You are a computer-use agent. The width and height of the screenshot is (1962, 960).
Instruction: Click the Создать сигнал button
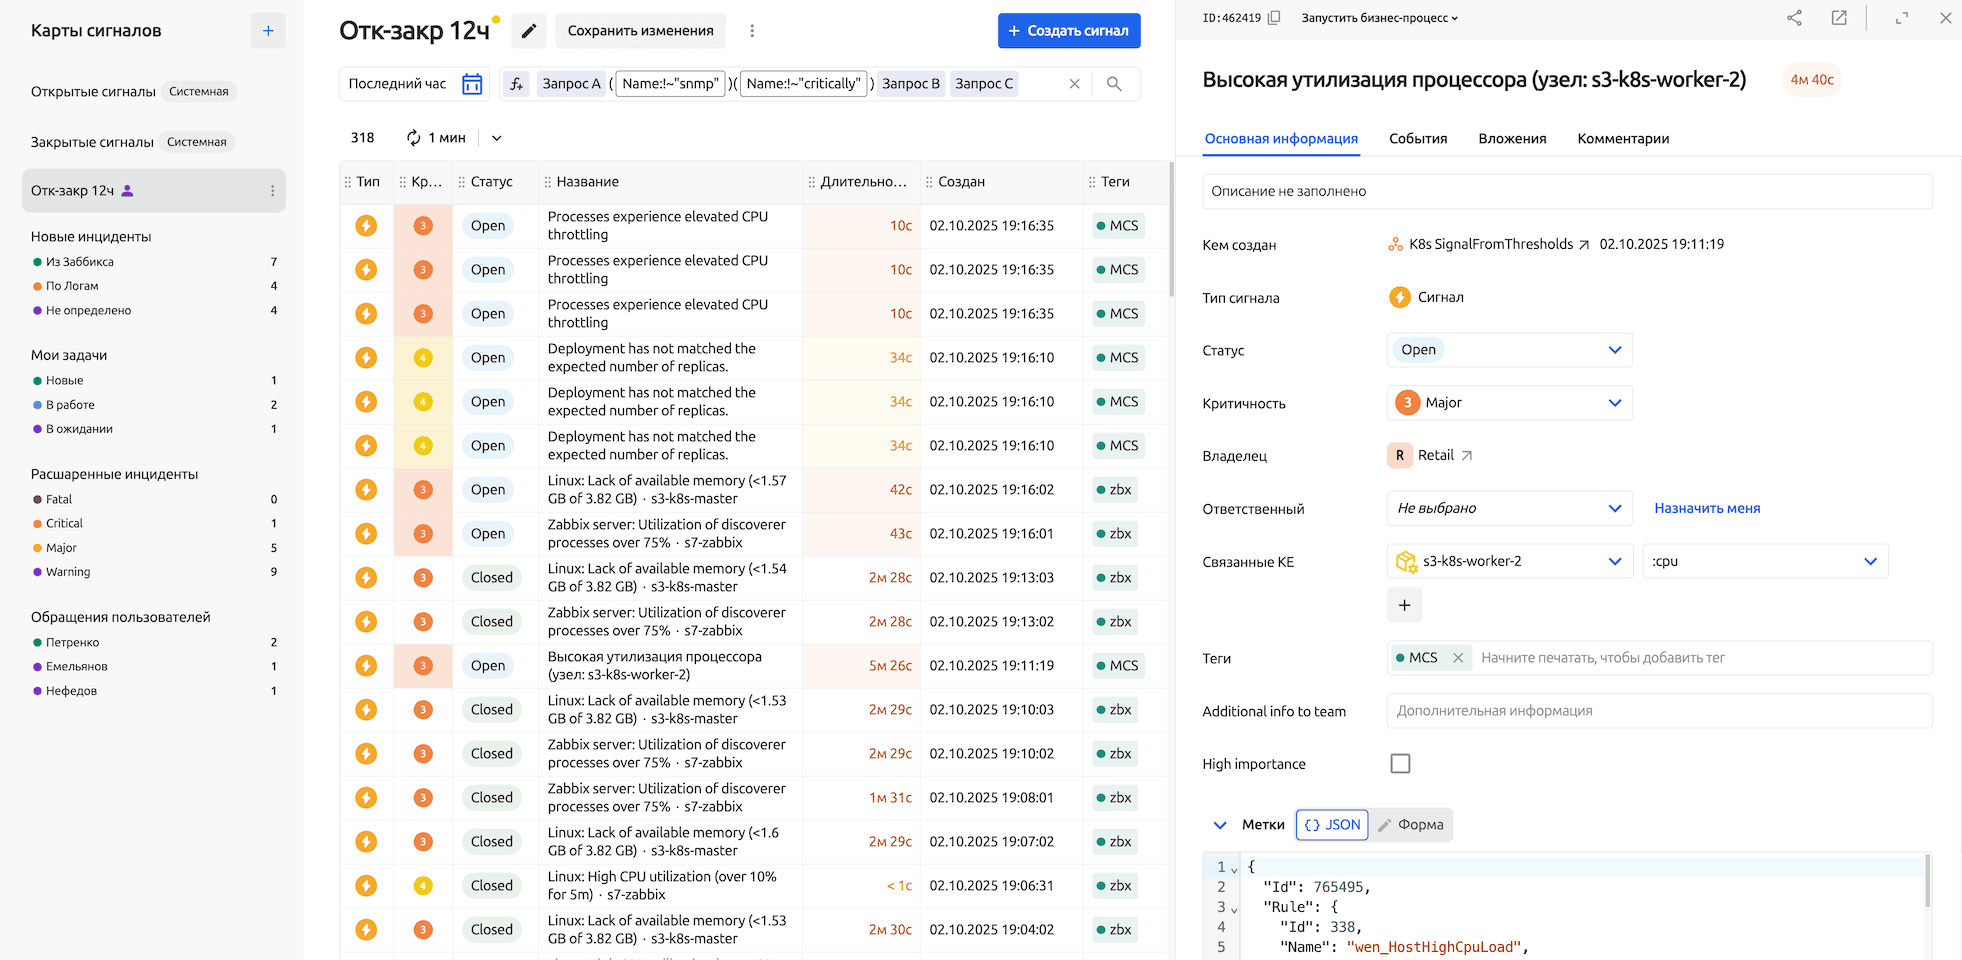[x=1068, y=31]
